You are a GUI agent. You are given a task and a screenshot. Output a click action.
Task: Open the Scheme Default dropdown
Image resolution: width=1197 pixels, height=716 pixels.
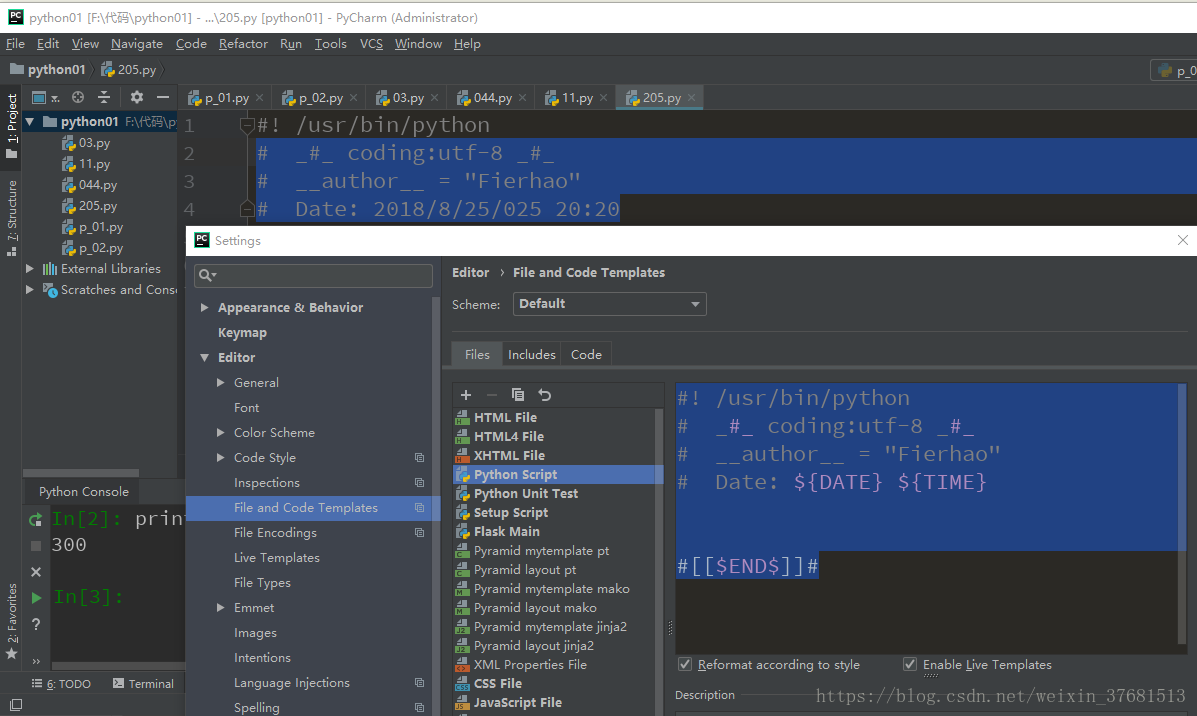click(609, 304)
